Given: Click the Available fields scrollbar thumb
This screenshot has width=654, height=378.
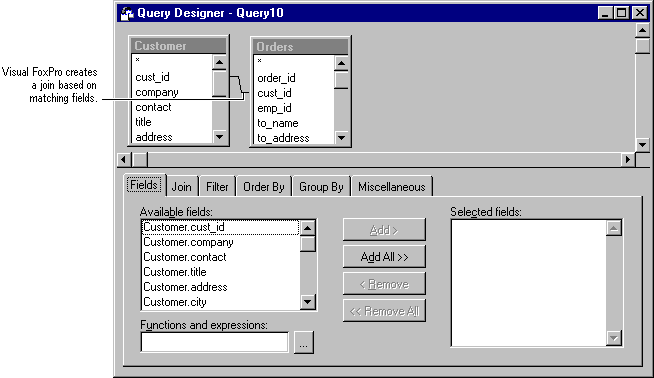Looking at the screenshot, I should (308, 244).
